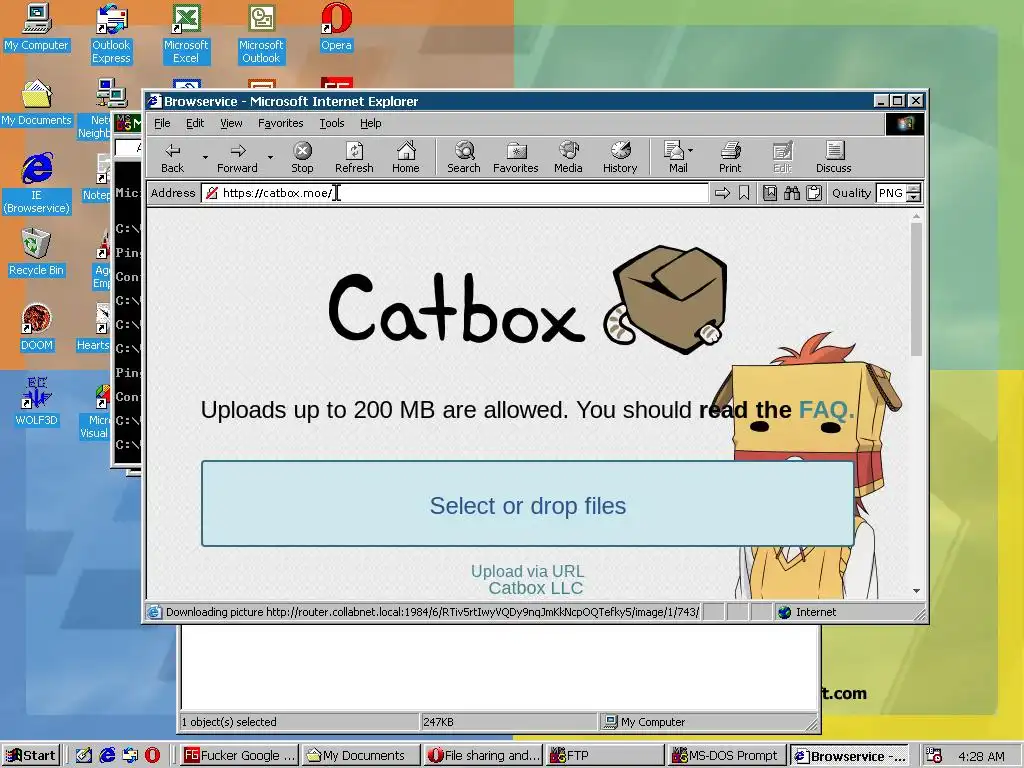Switch to File sharing and... Opera taskbar button
The width and height of the screenshot is (1024, 768).
coord(484,756)
